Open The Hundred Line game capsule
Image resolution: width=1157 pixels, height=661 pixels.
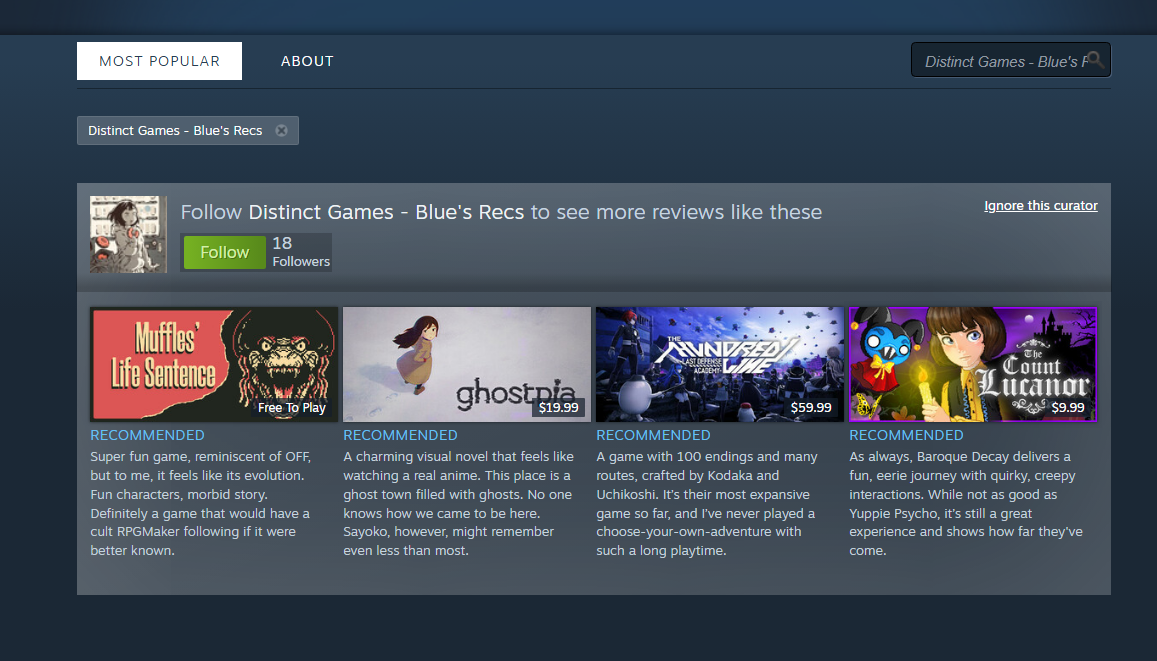point(720,364)
